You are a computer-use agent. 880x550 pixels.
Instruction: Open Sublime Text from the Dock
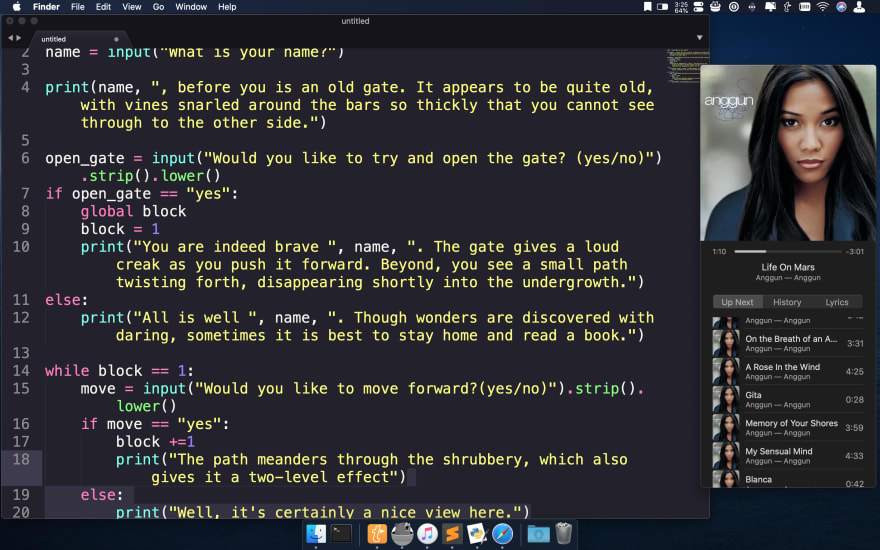pos(452,533)
